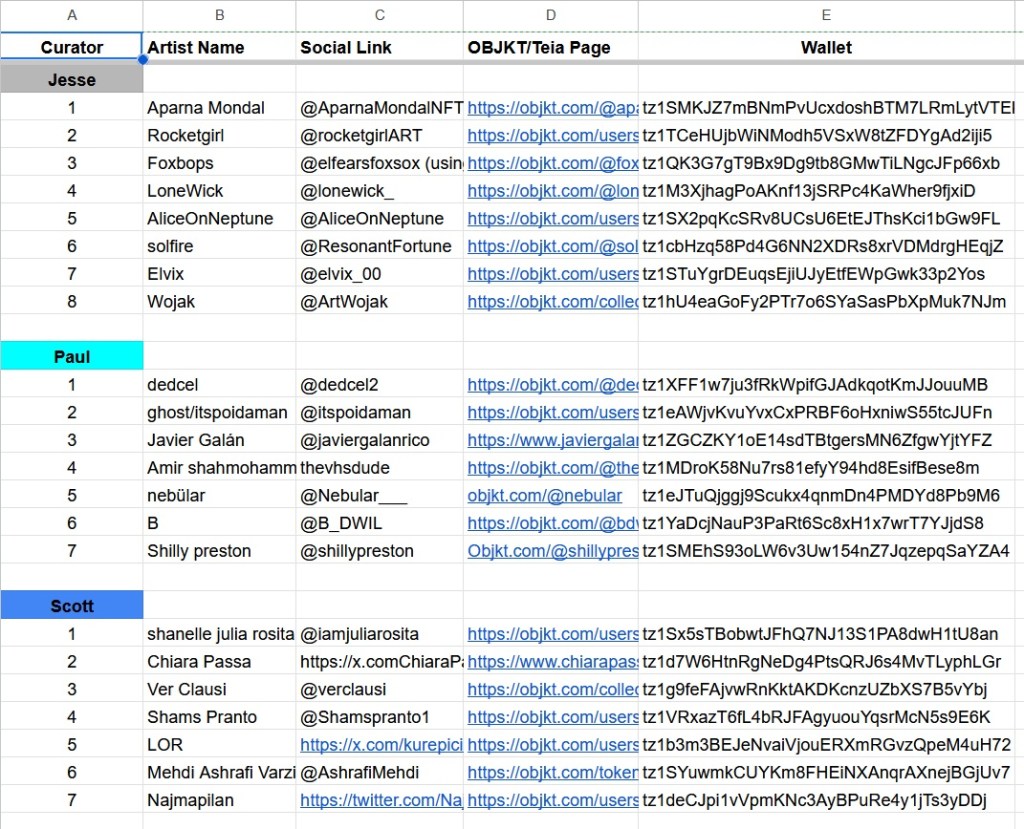Screen dimensions: 1024x829
Task: Select Wojak's wallet address cell
Action: 826,302
